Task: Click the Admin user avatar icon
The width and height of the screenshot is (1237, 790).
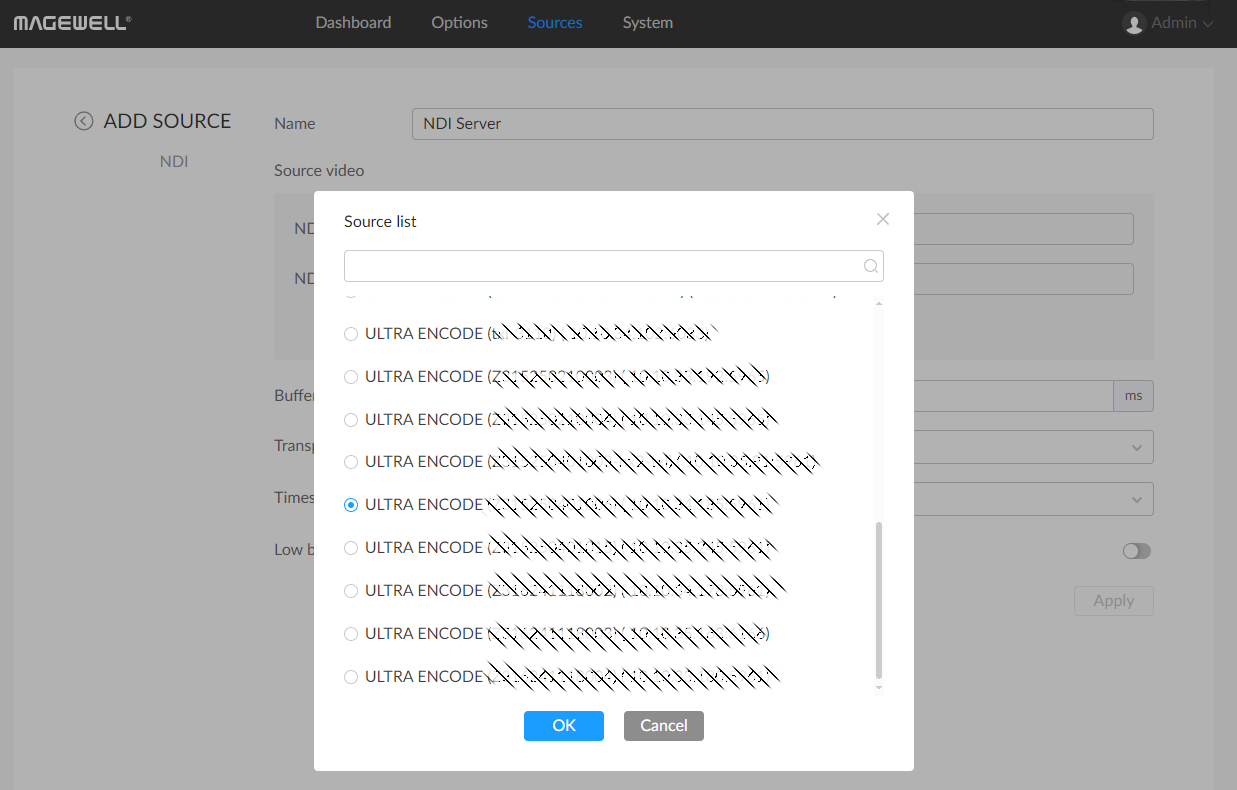Action: (1134, 23)
